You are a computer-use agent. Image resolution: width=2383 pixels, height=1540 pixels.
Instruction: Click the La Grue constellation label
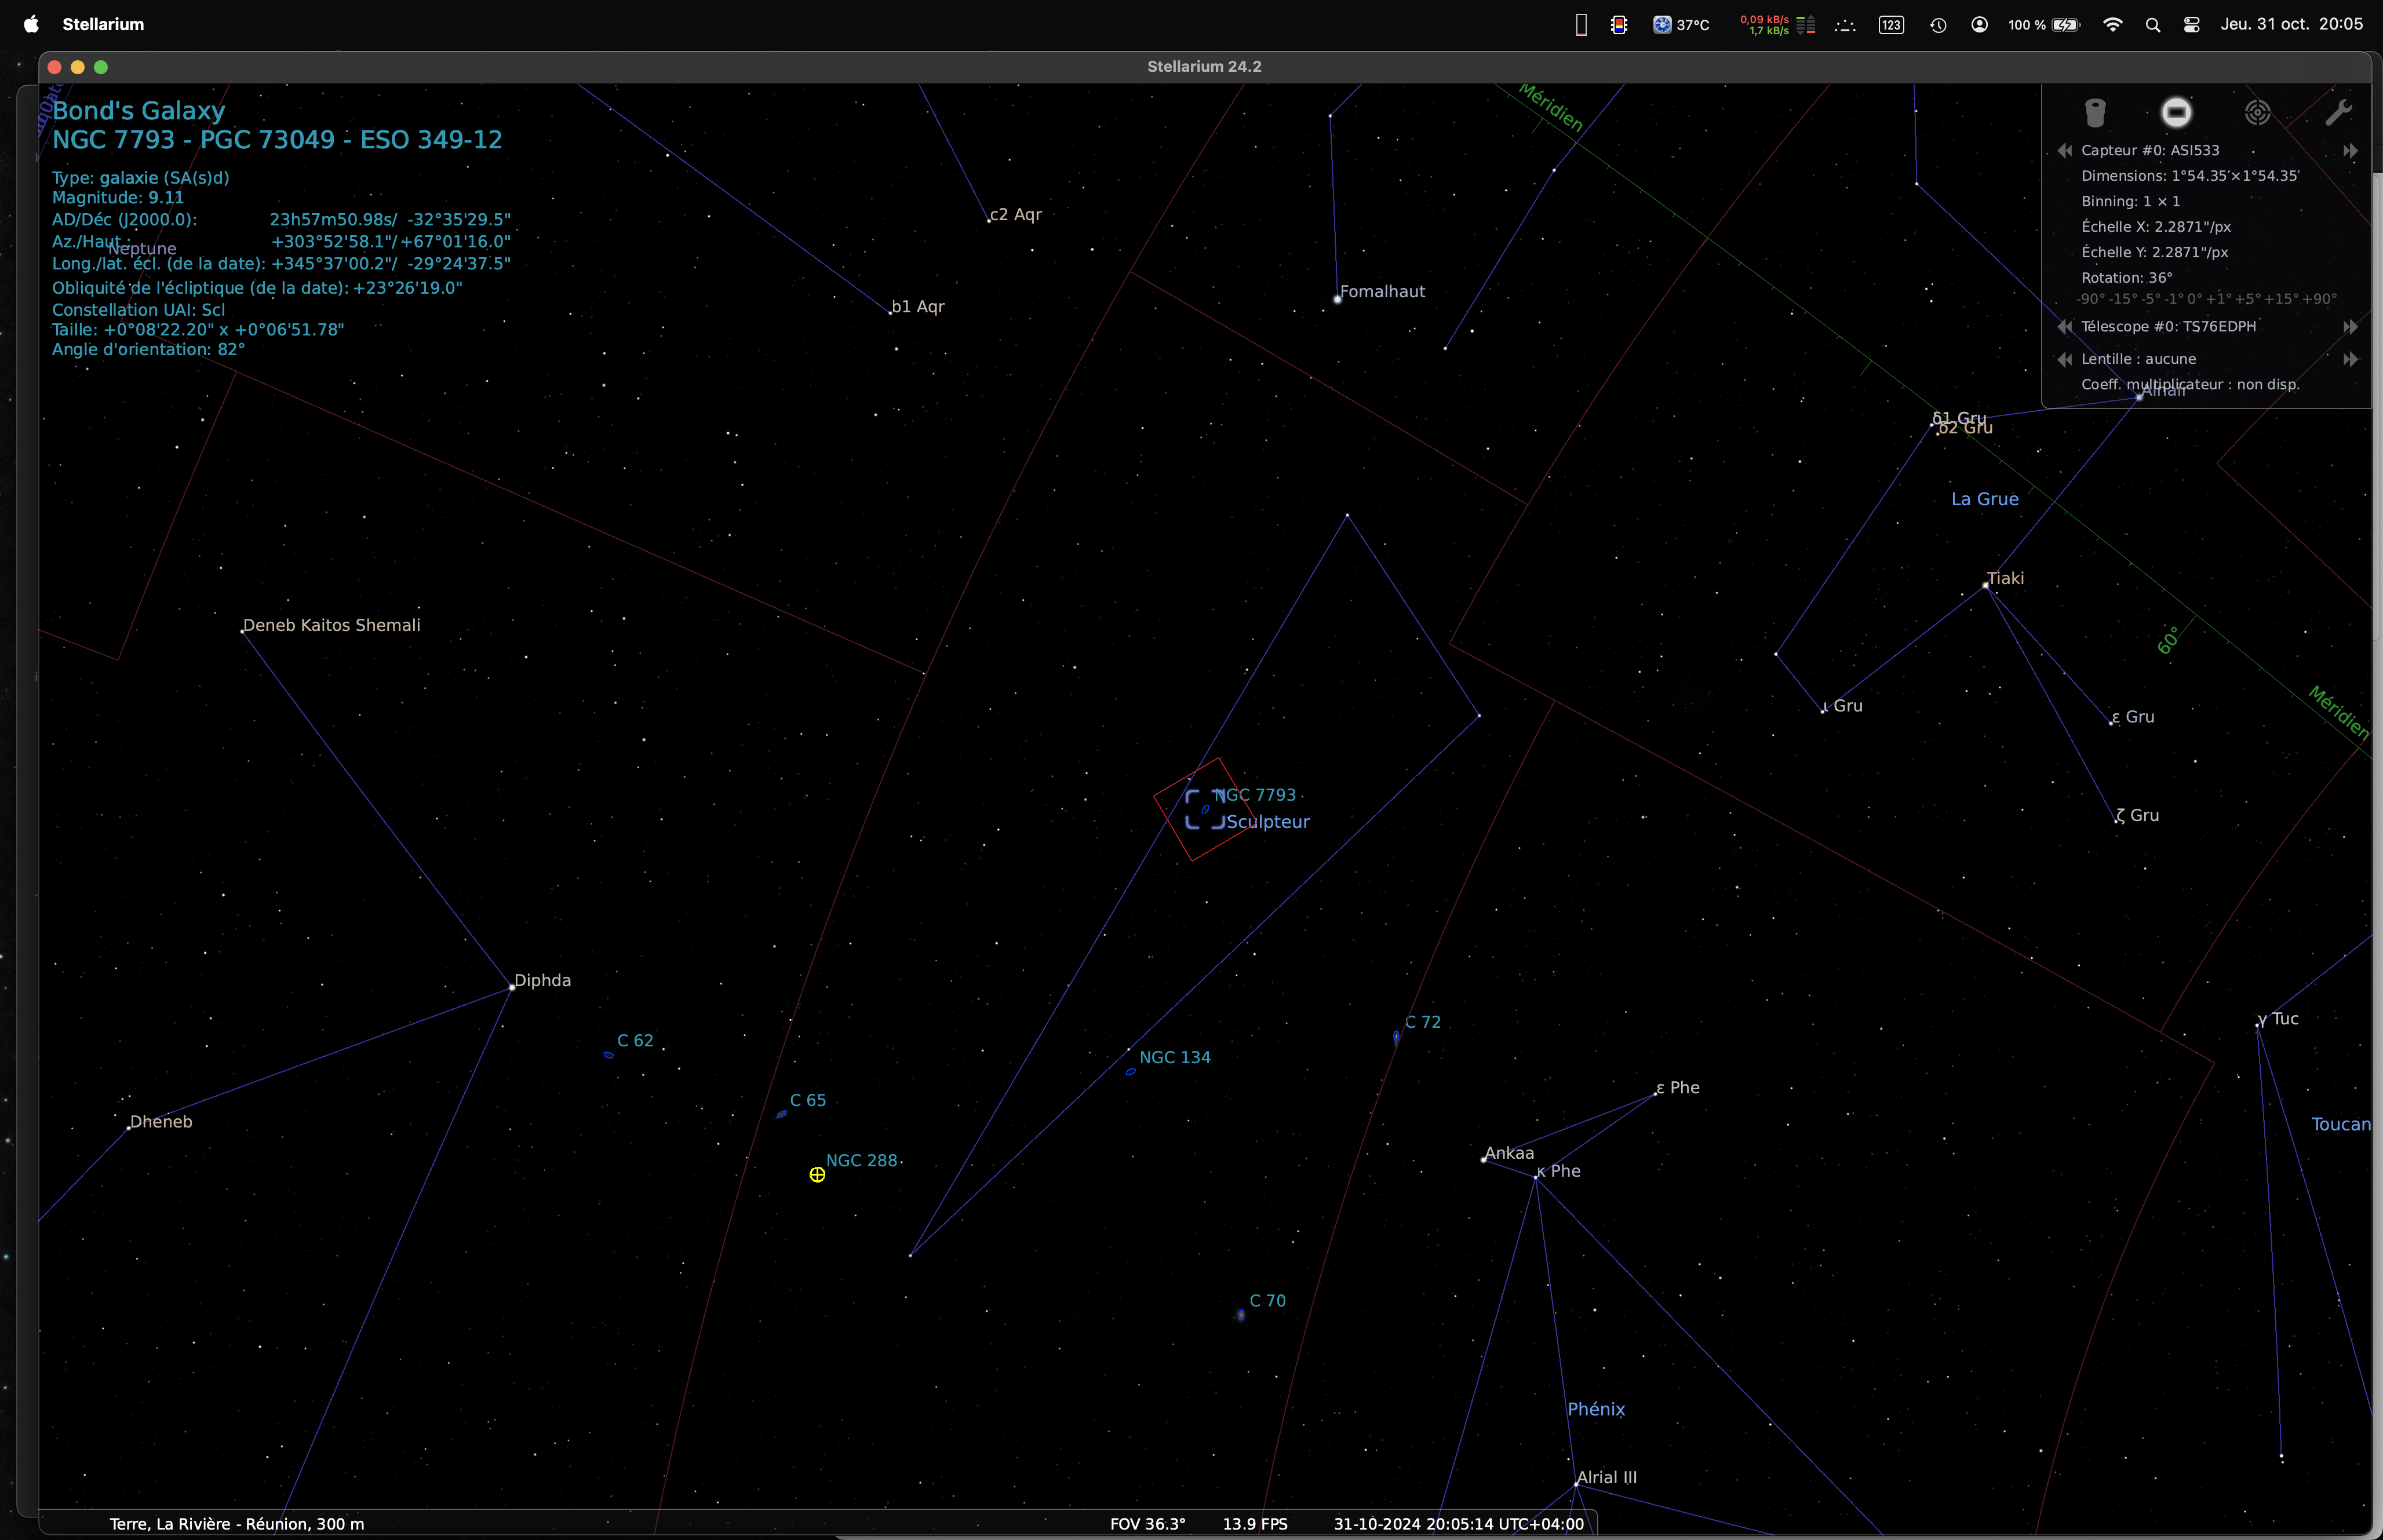point(1985,499)
